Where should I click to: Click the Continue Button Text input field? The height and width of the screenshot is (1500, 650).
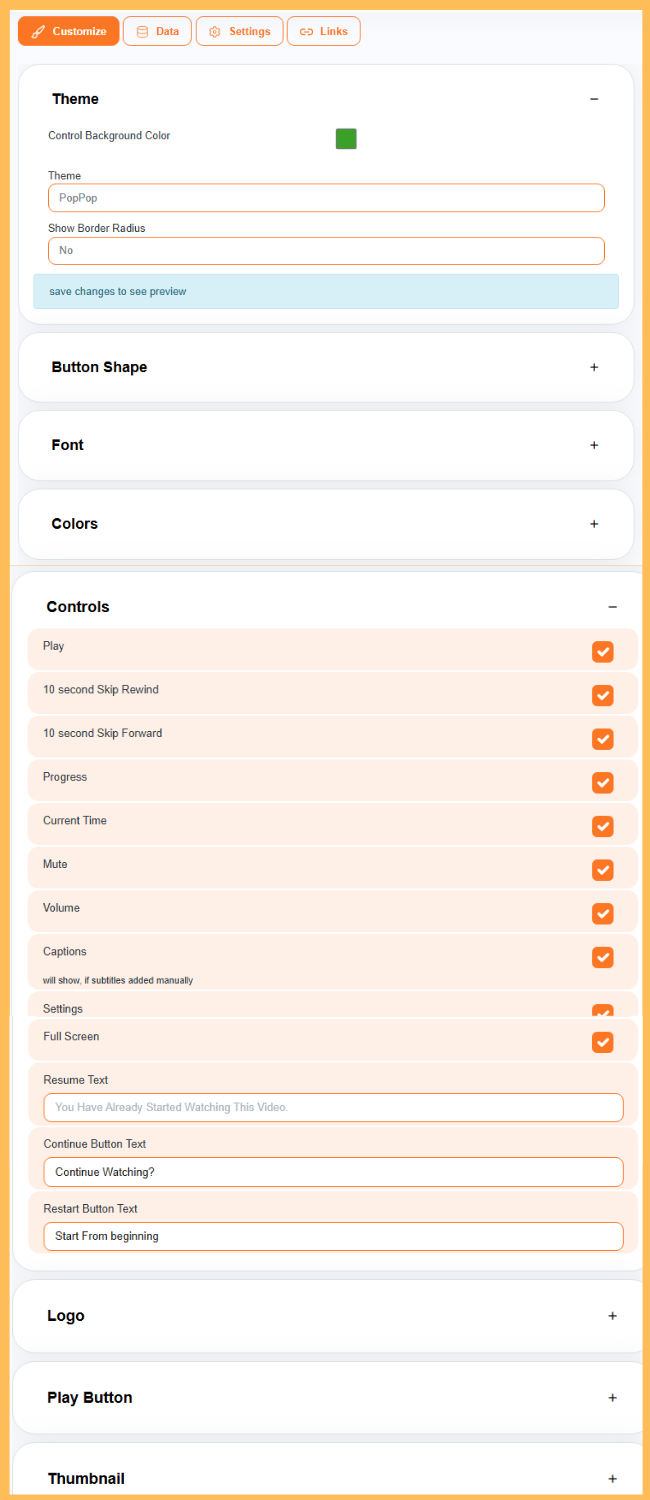tap(333, 1172)
